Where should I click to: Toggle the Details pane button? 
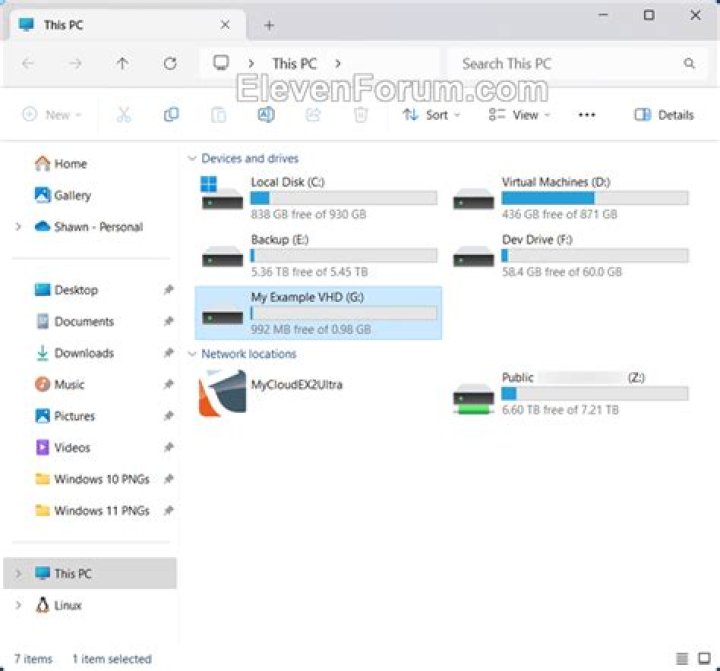(664, 115)
